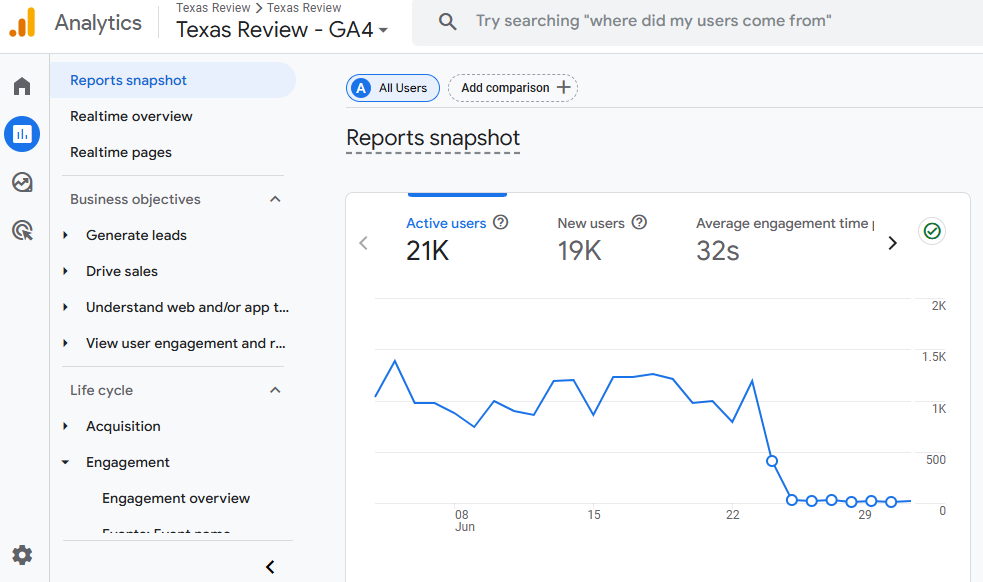Click the blue 'A' segment badge

click(361, 88)
